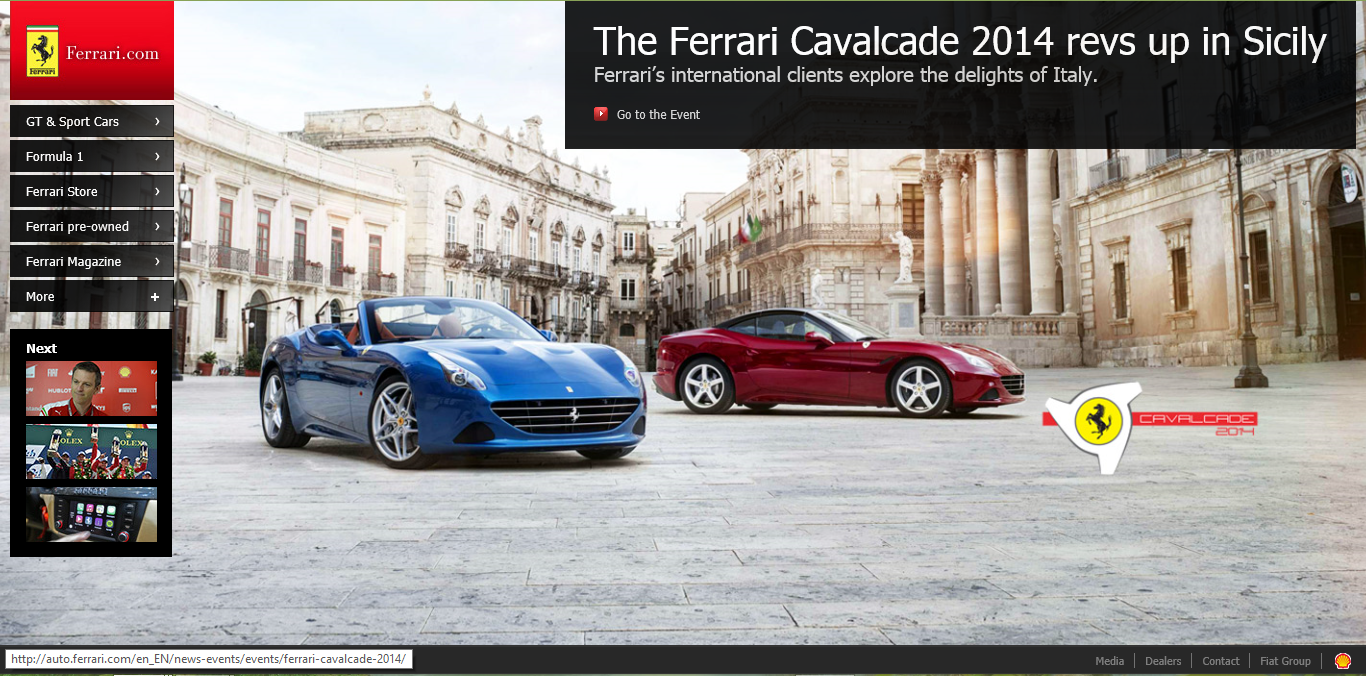Click the headline's subtitle about international clients

pos(846,75)
